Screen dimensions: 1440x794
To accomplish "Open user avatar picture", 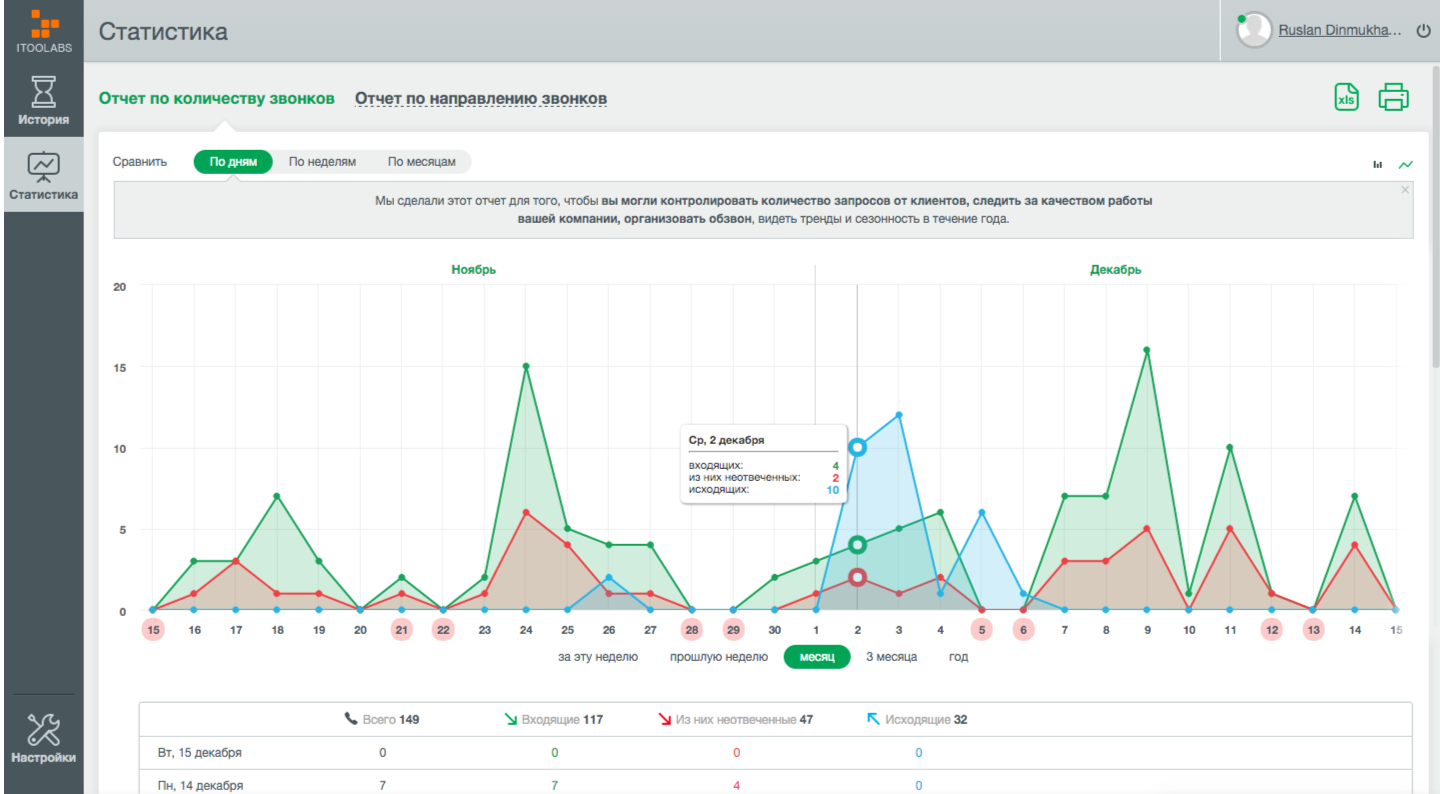I will [1254, 30].
